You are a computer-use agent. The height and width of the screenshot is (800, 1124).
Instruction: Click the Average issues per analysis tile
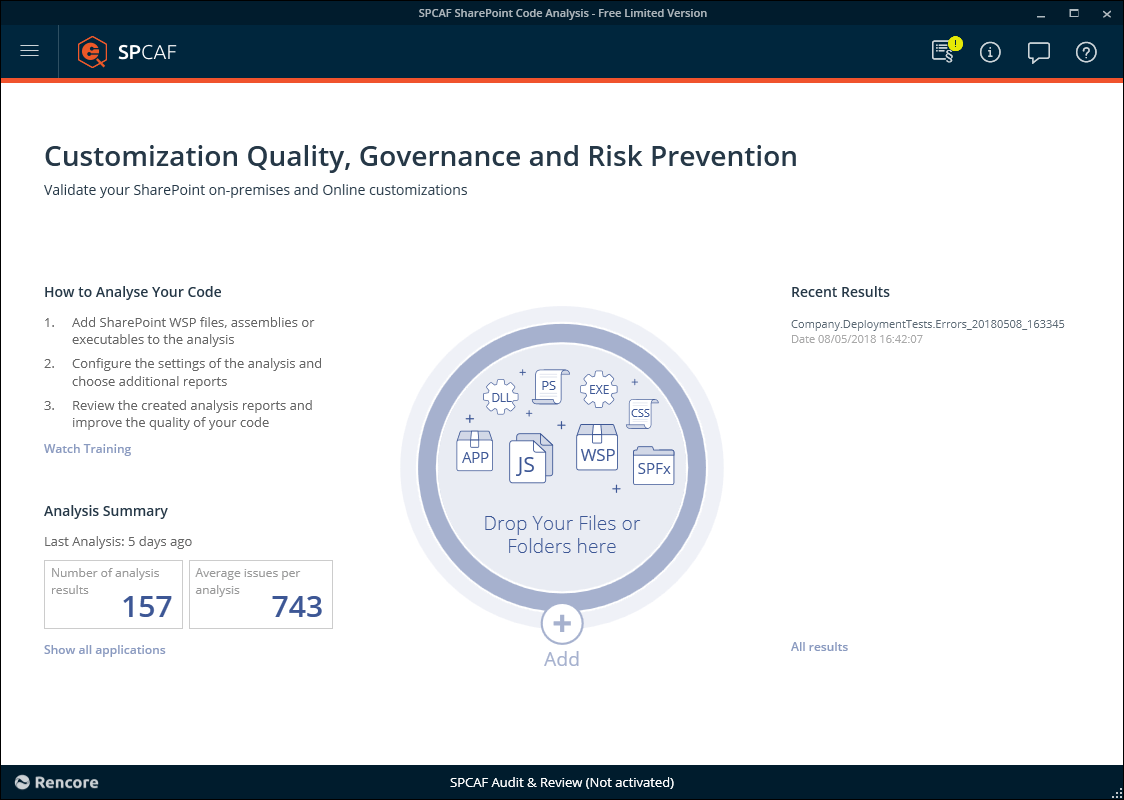(260, 594)
